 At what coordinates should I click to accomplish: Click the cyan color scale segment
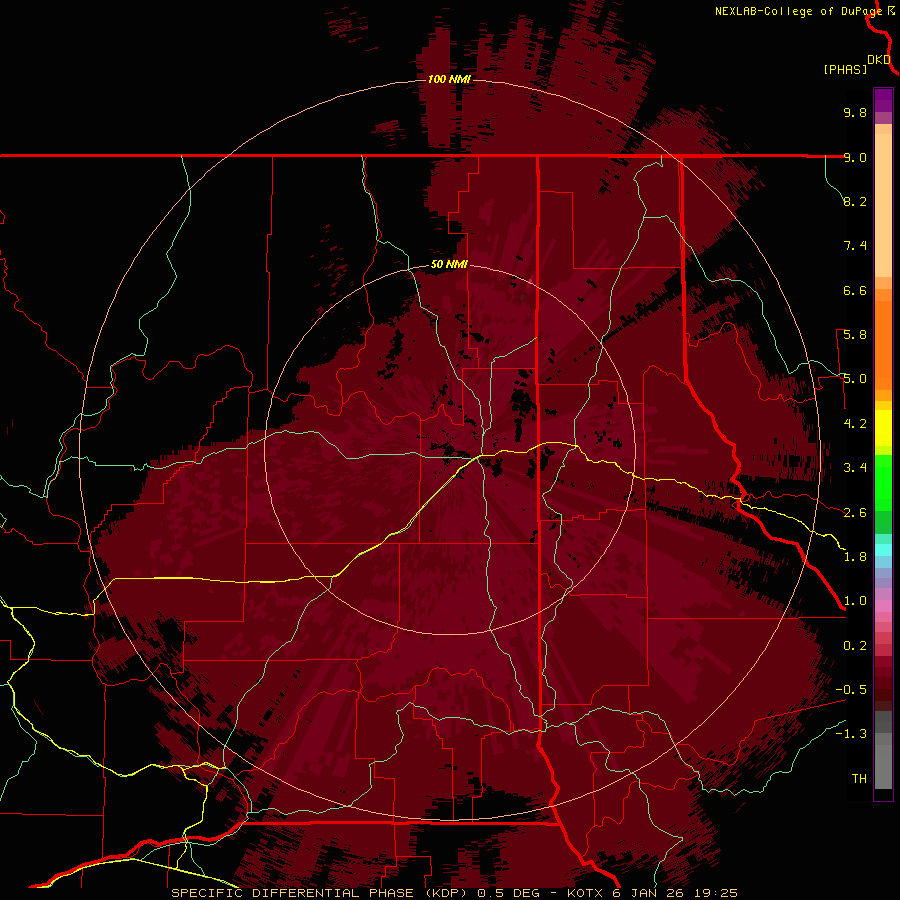coord(883,549)
